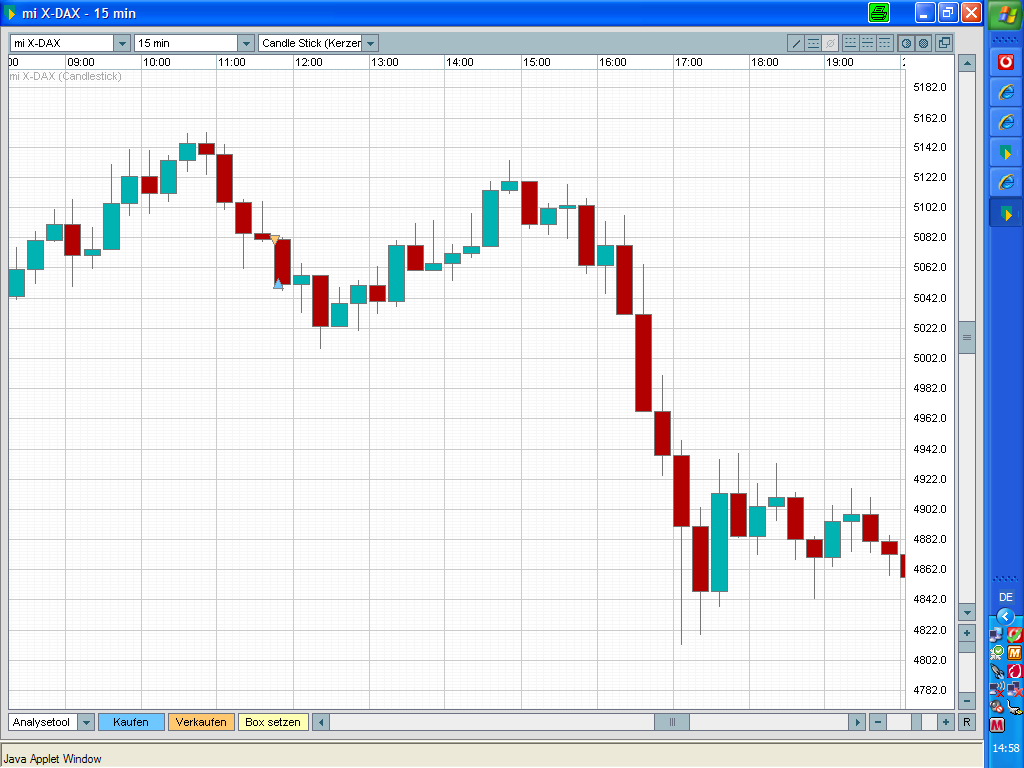1024x768 pixels.
Task: Open the first Internet Explorer taskbar icon
Action: (x=1006, y=92)
